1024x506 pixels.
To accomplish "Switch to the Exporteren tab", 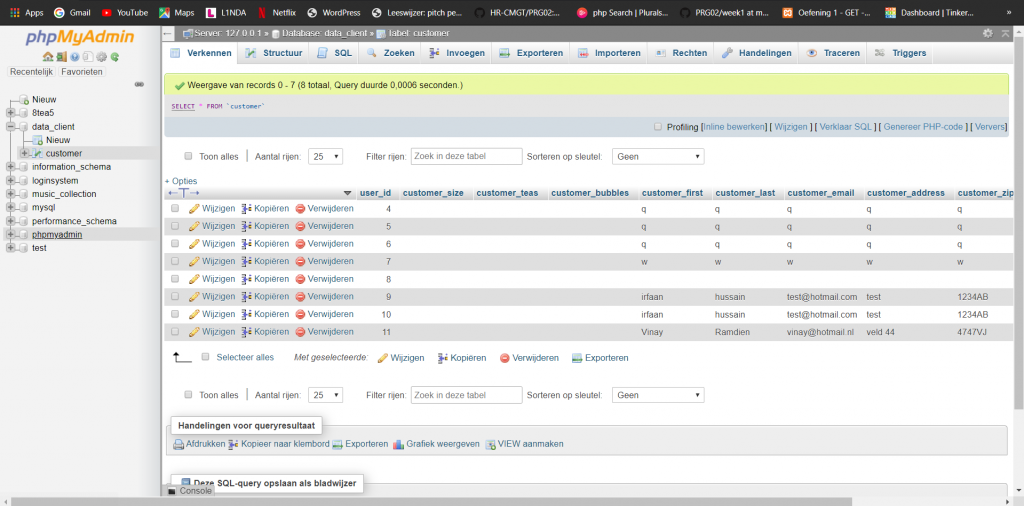I will click(x=531, y=53).
